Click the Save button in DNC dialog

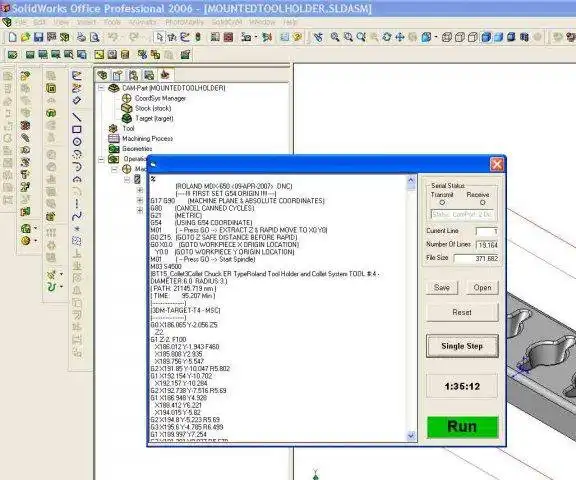[x=442, y=288]
